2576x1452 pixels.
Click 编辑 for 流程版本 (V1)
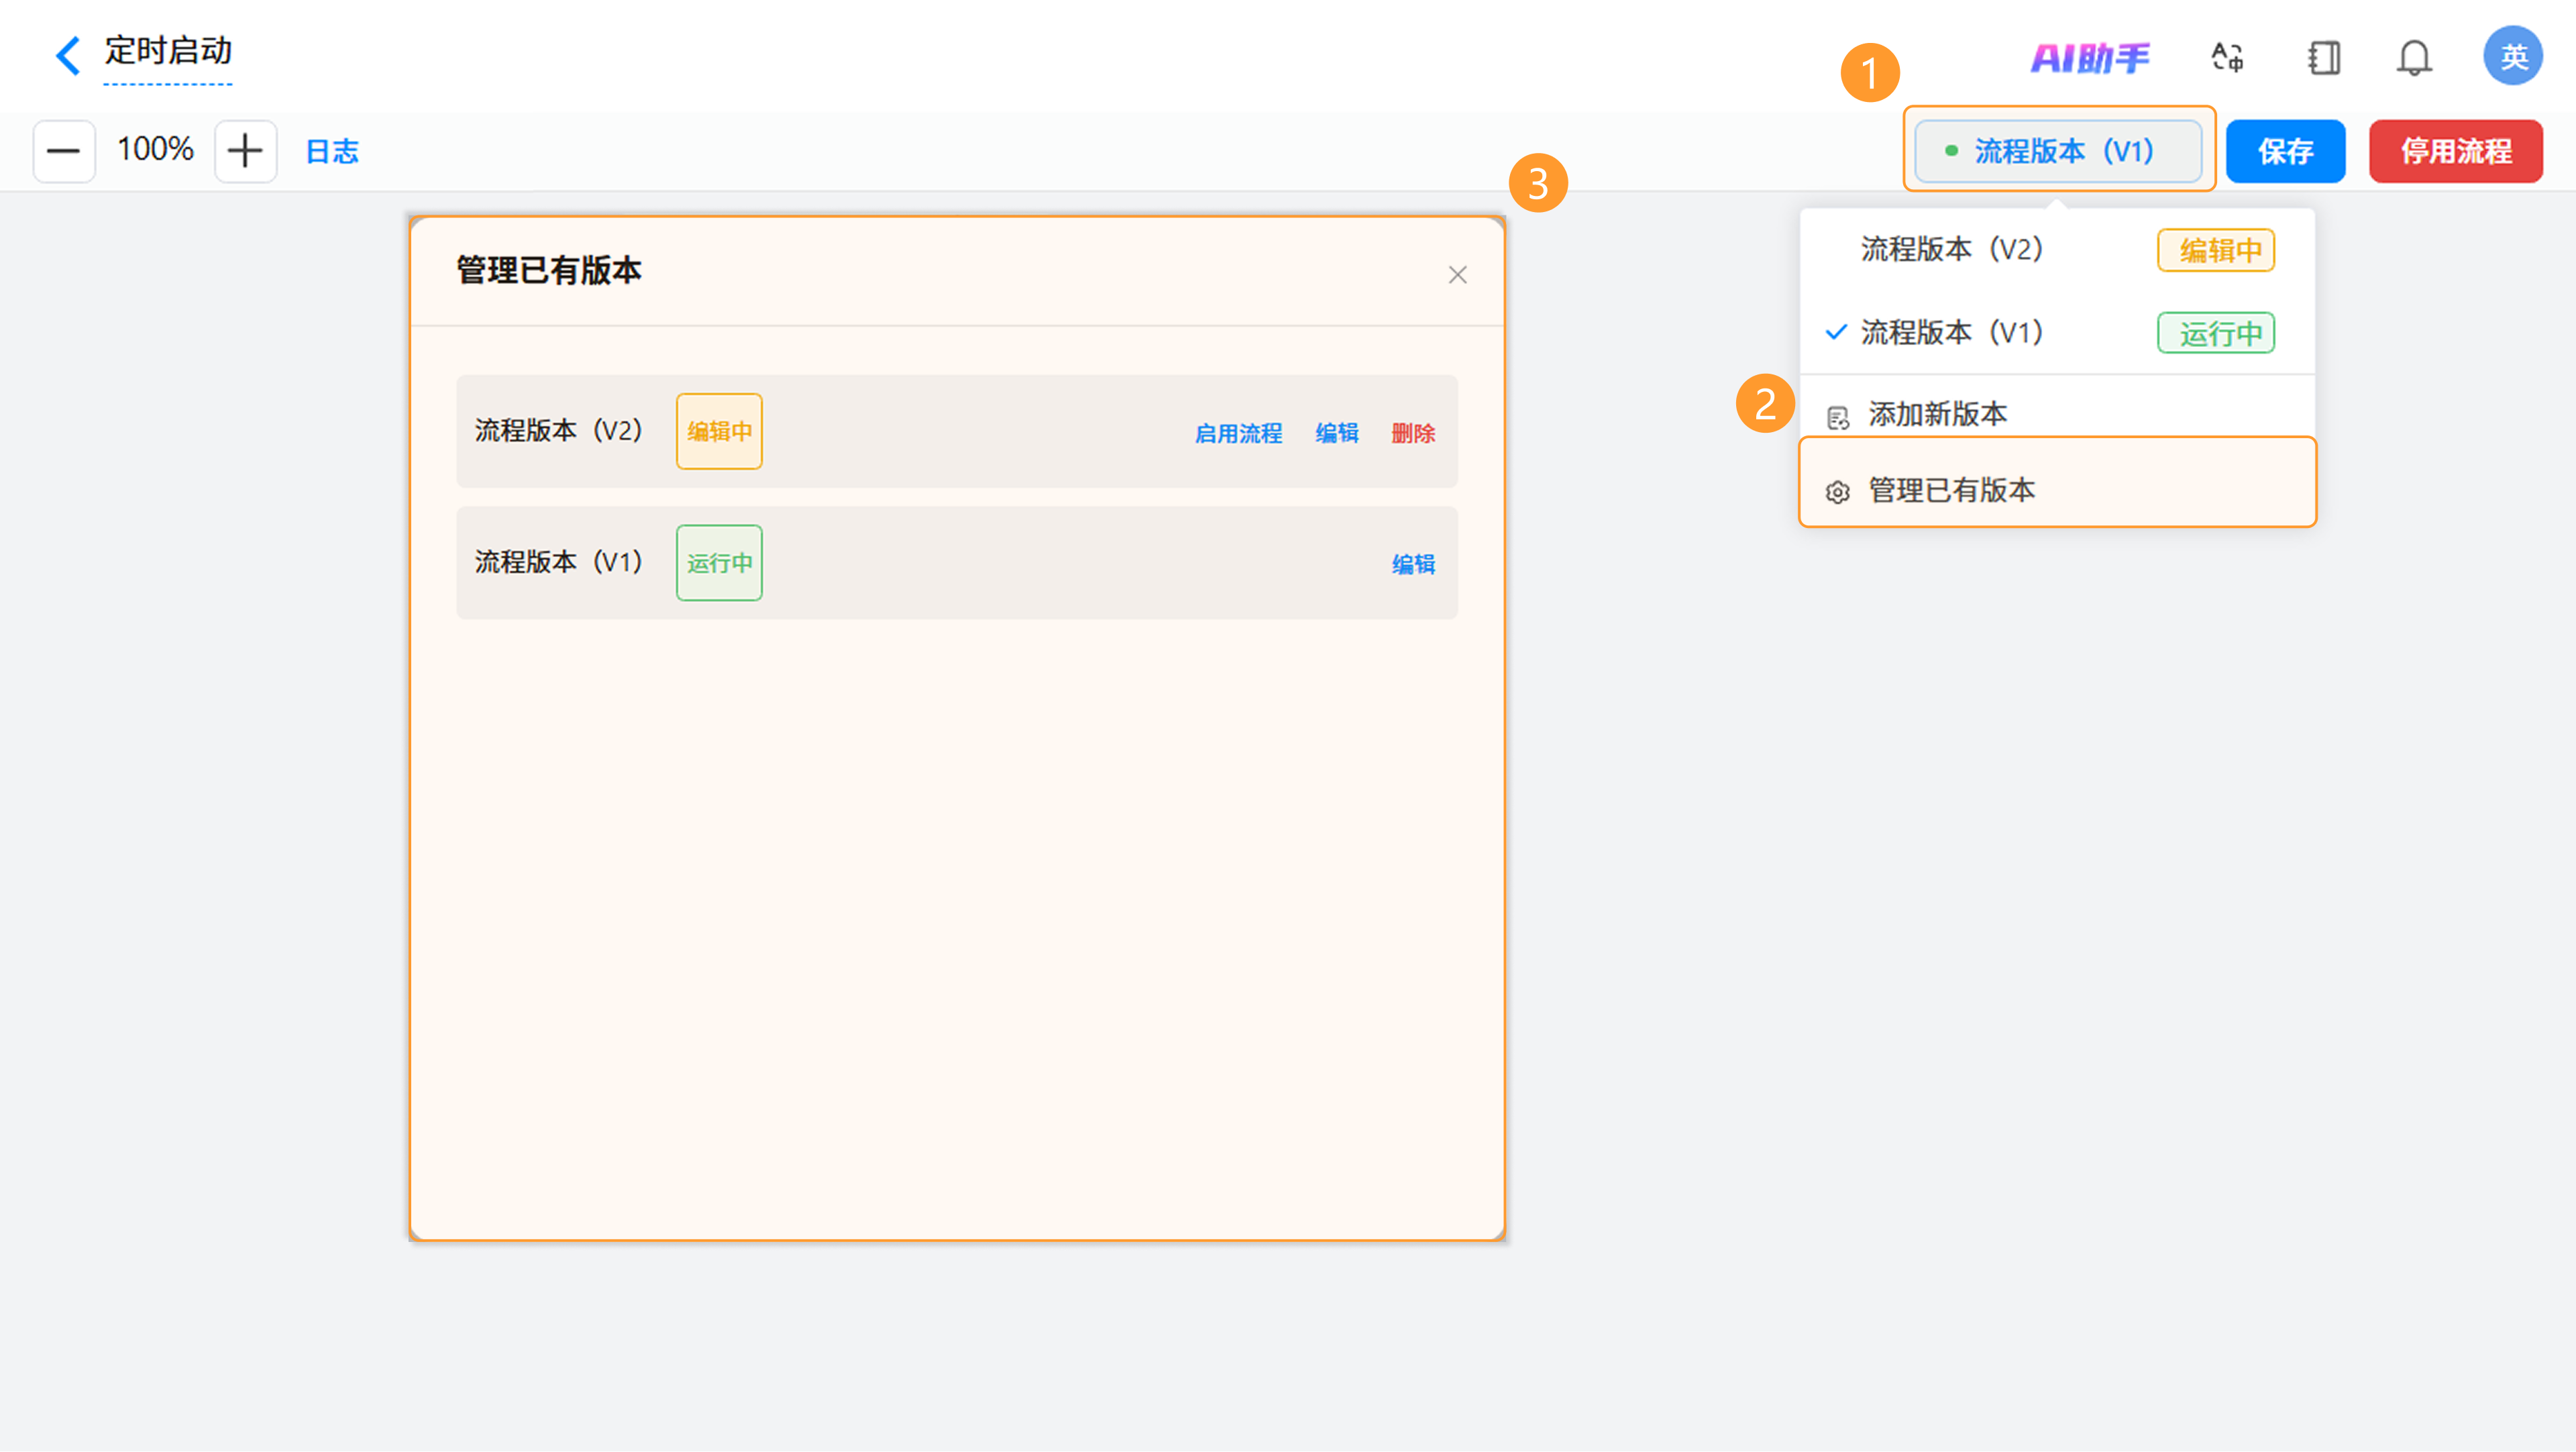(1413, 564)
